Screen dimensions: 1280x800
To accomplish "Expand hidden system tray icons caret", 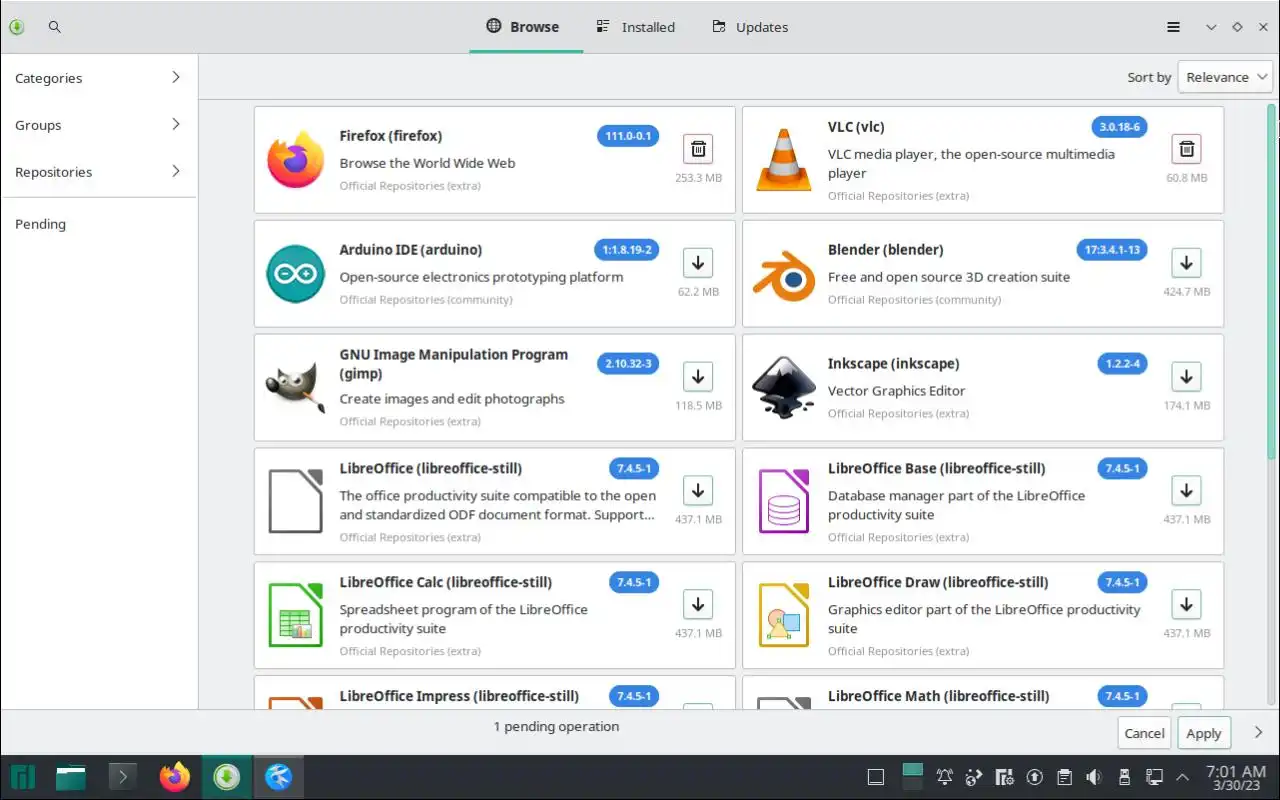I will (x=1183, y=777).
